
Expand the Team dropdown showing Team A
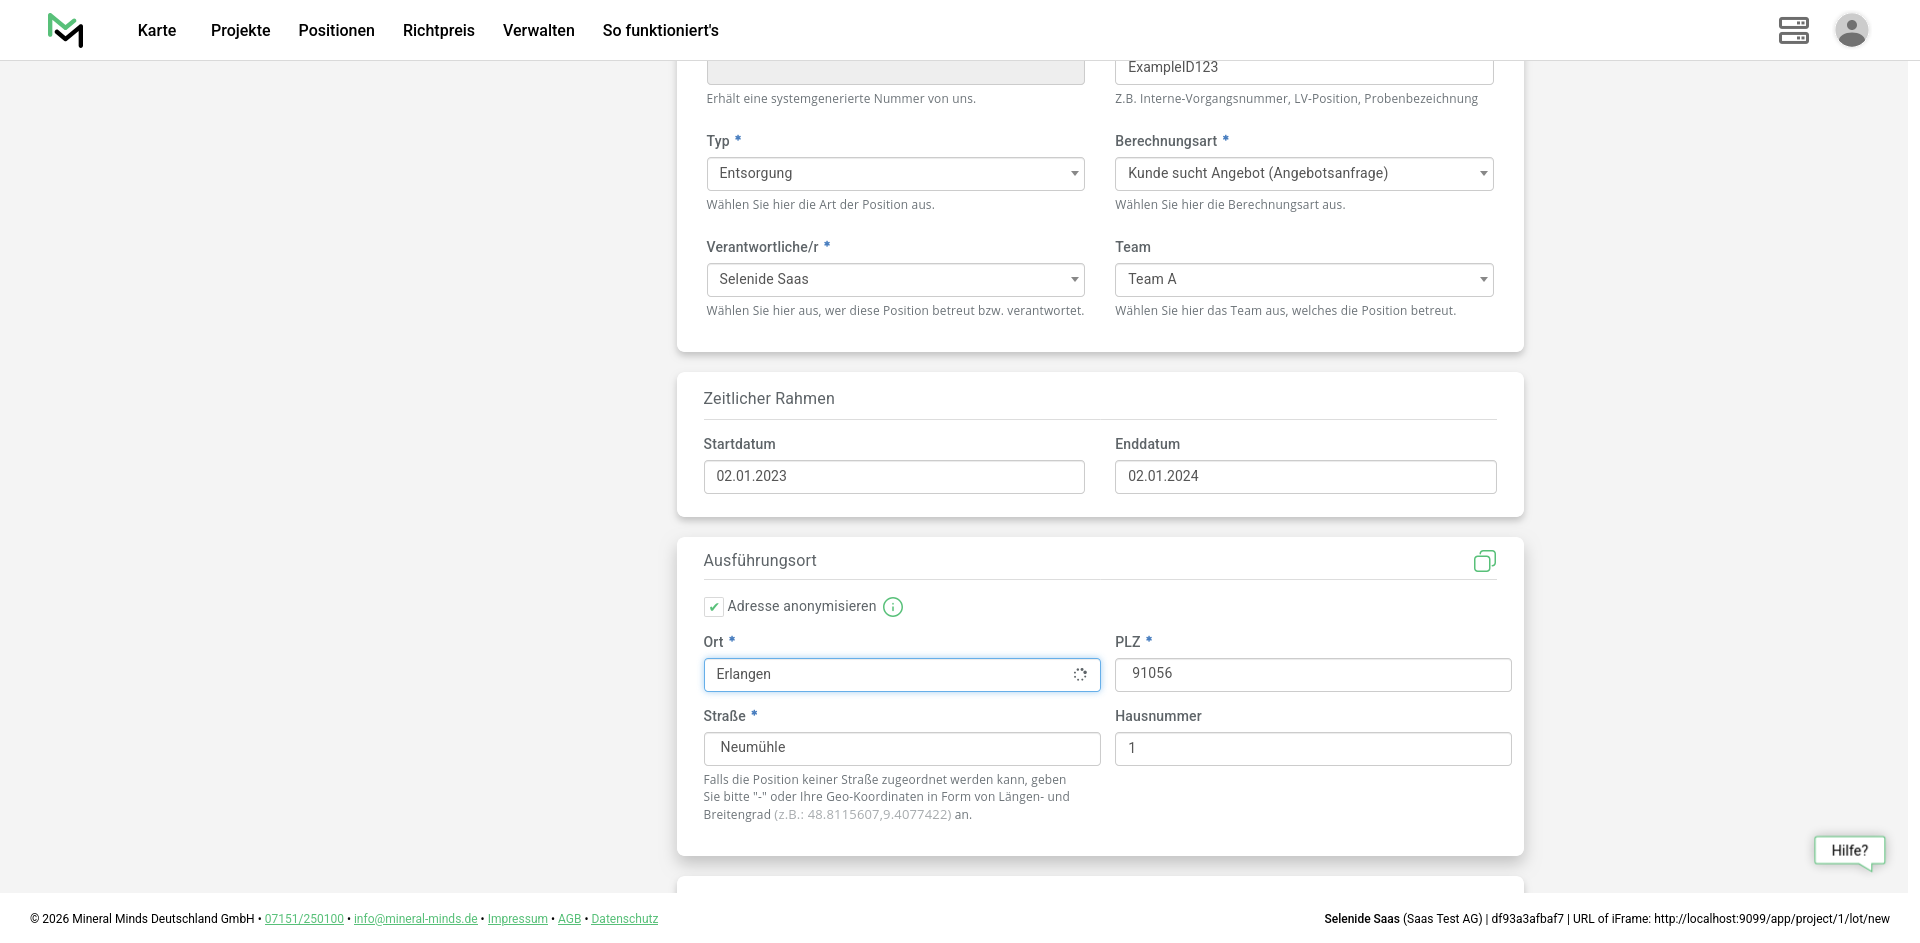pyautogui.click(x=1303, y=280)
